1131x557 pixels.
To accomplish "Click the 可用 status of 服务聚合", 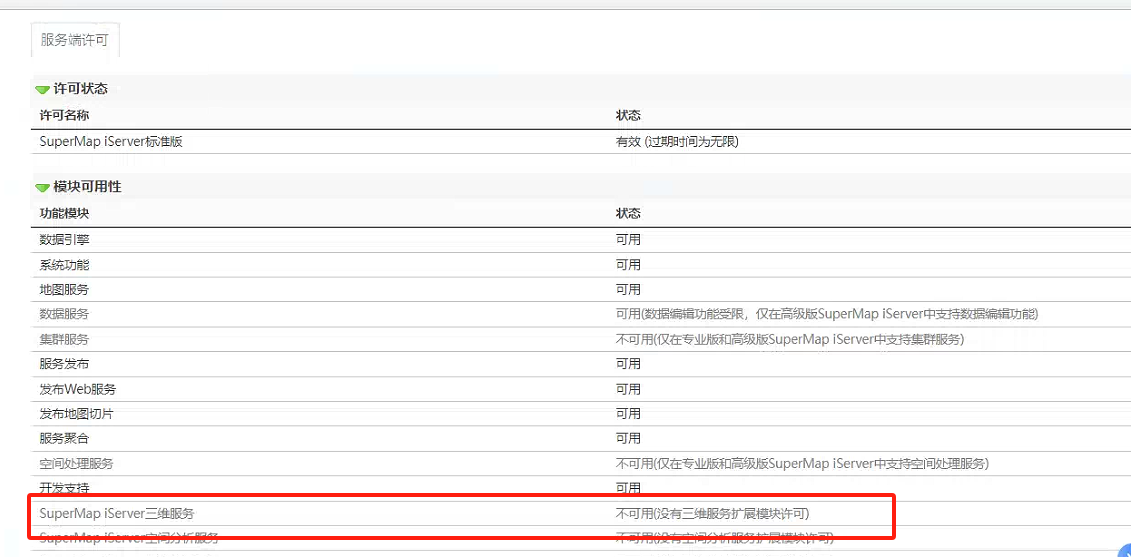I will click(628, 439).
